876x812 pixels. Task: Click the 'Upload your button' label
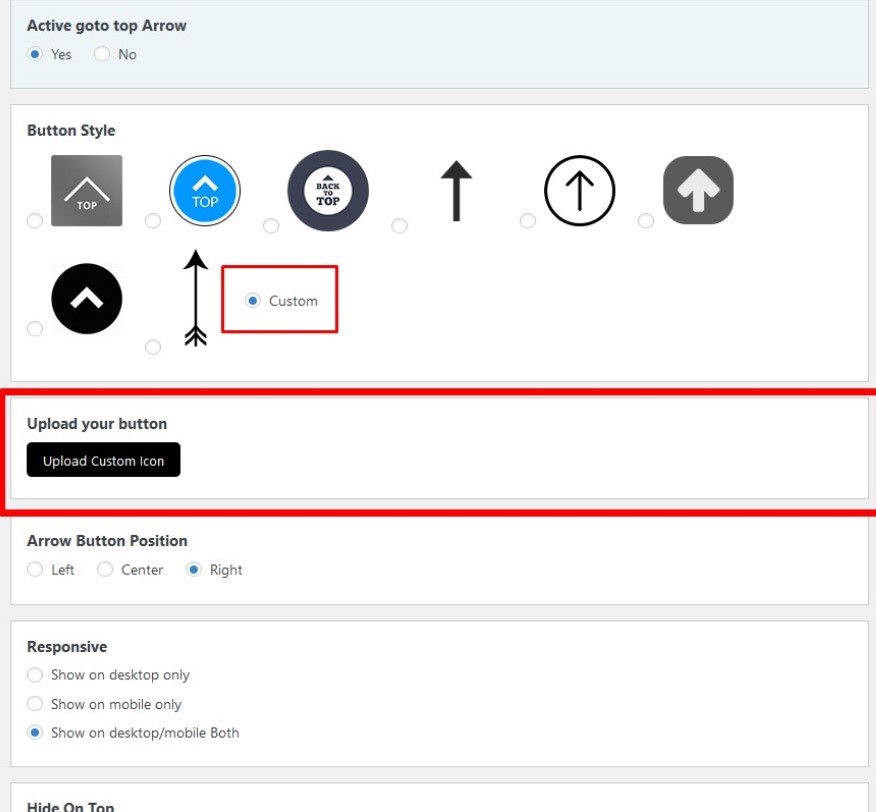coord(96,423)
